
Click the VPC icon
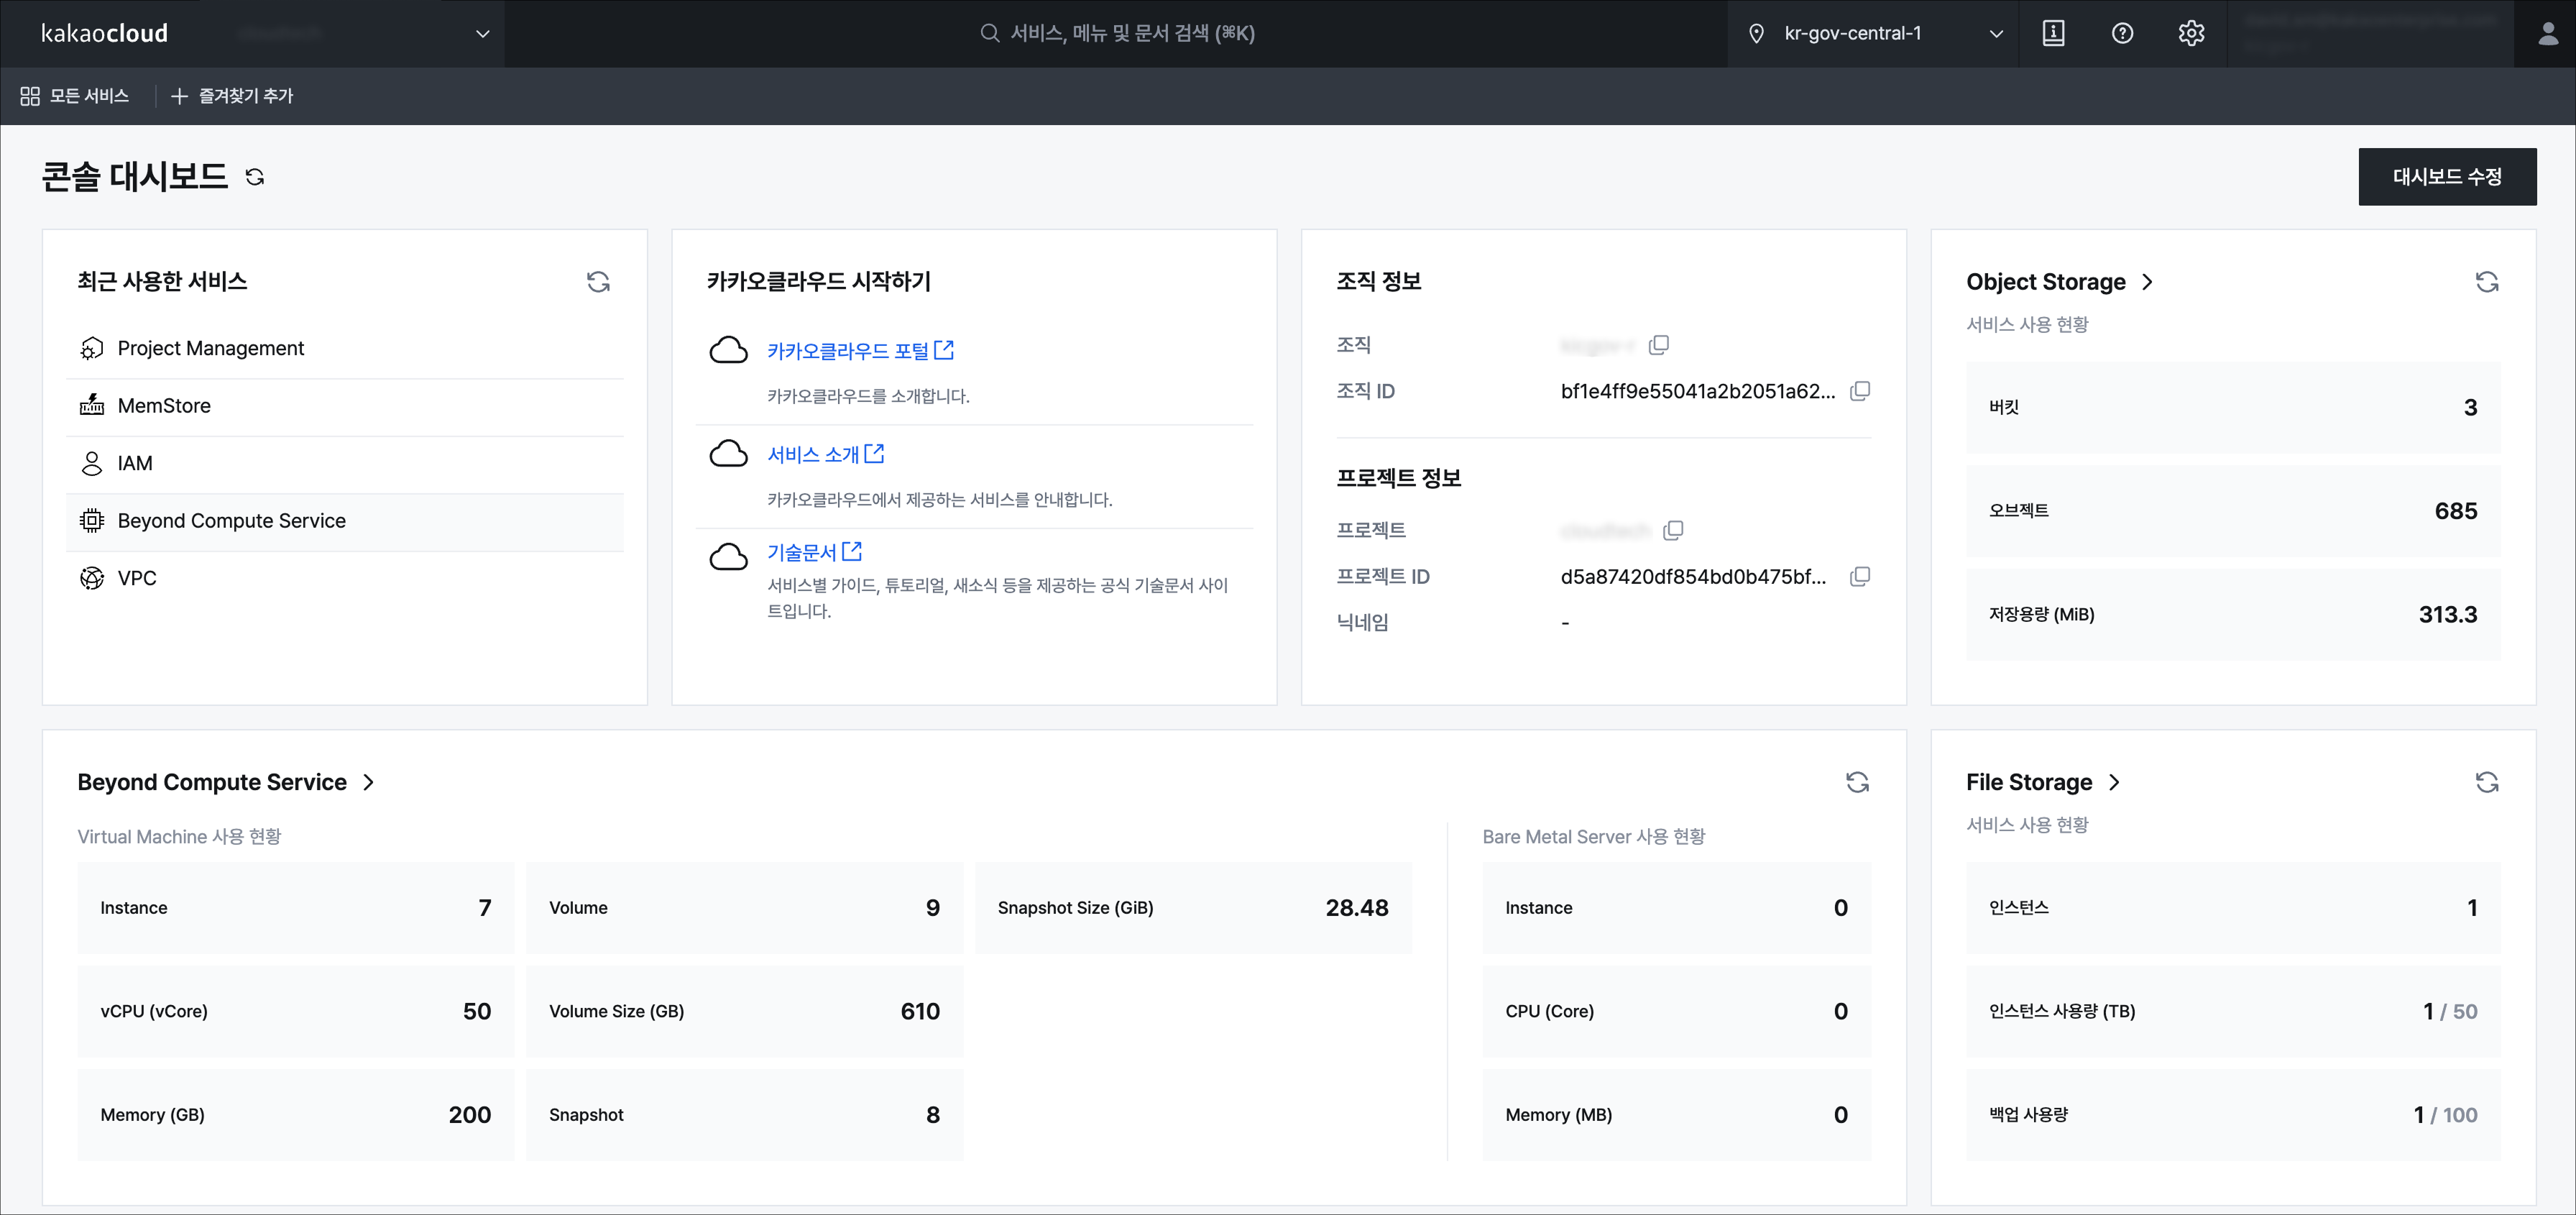coord(92,578)
